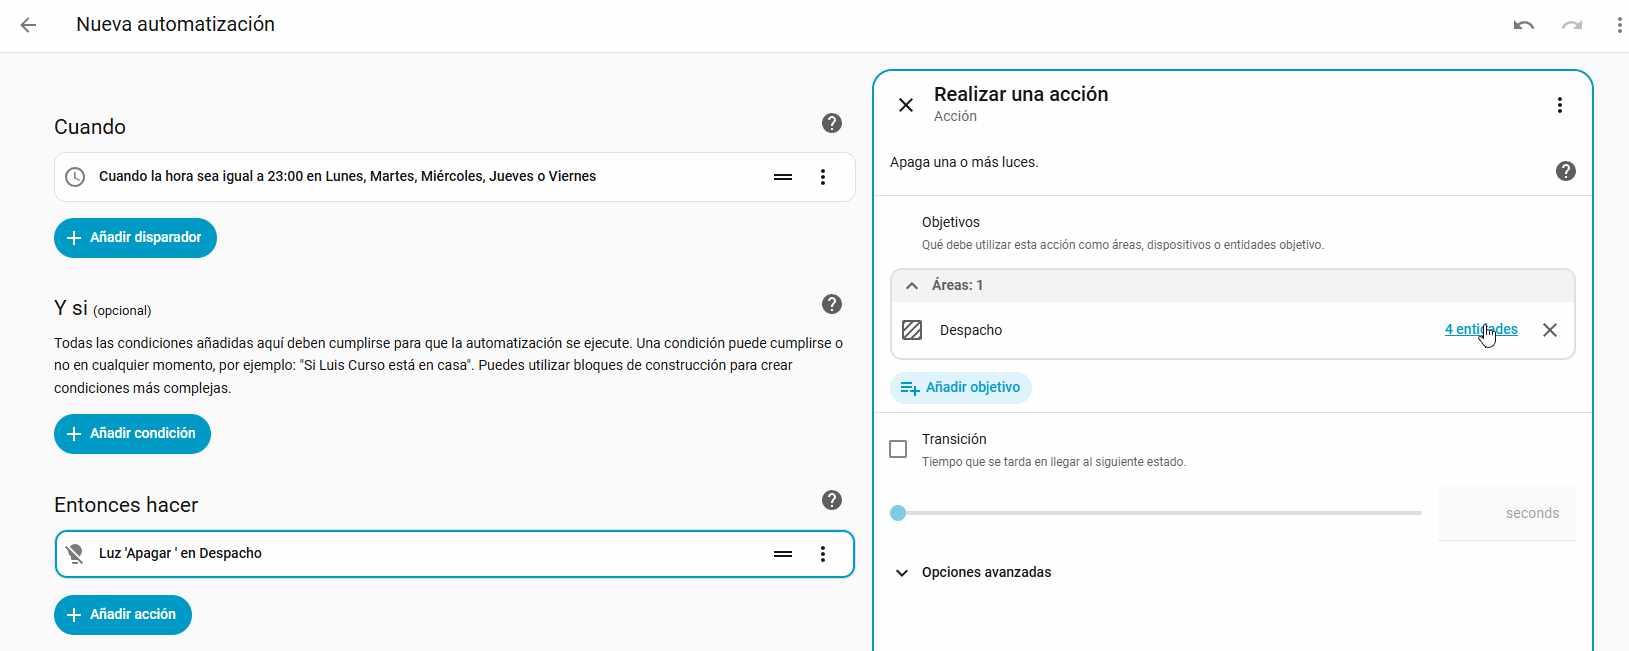
Task: Click the transition time slider handle
Action: click(898, 513)
